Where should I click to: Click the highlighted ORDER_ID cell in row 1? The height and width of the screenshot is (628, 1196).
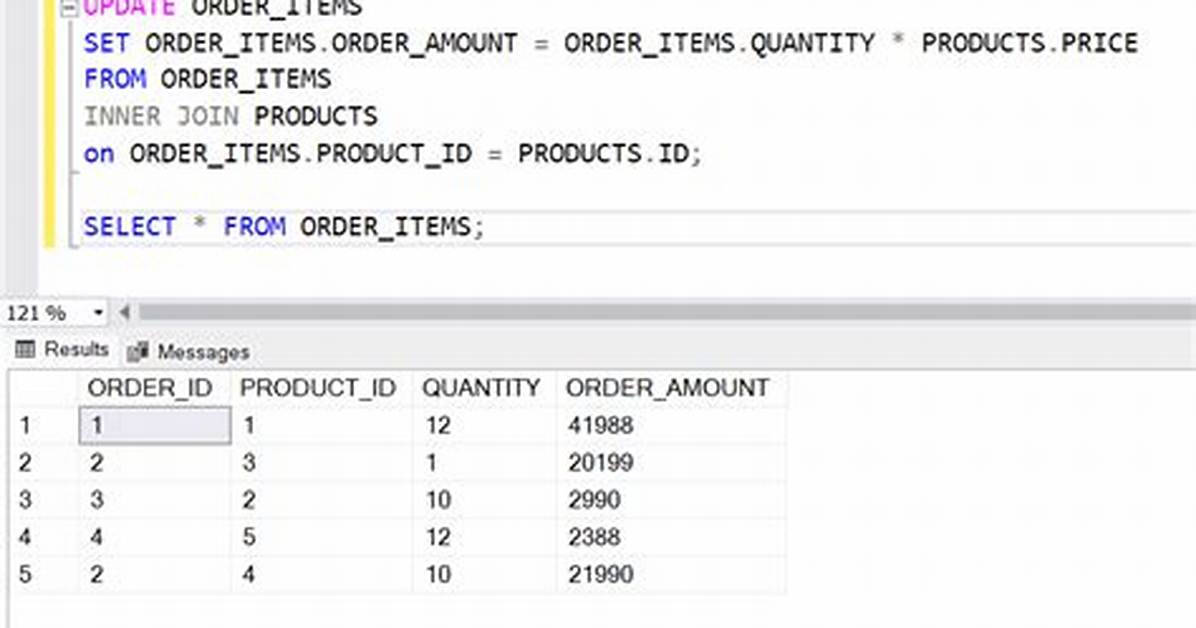155,425
